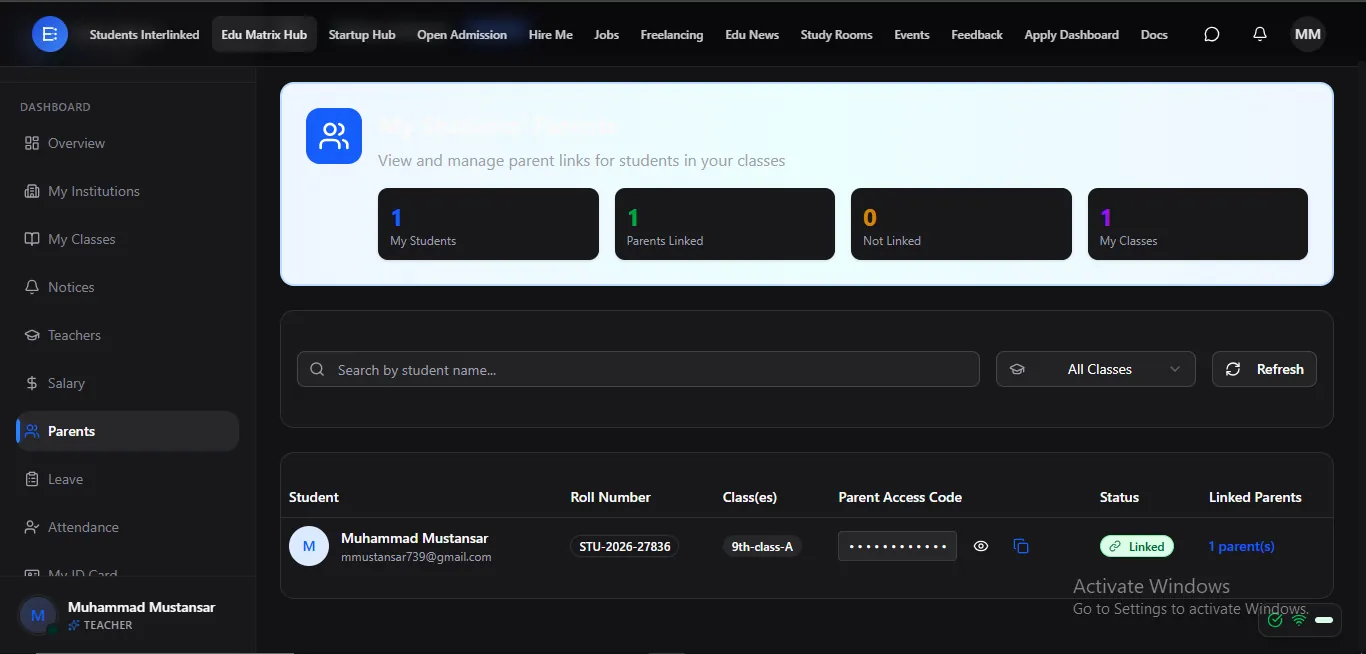Open the Students Interlinked tab
1366x654 pixels.
144,34
